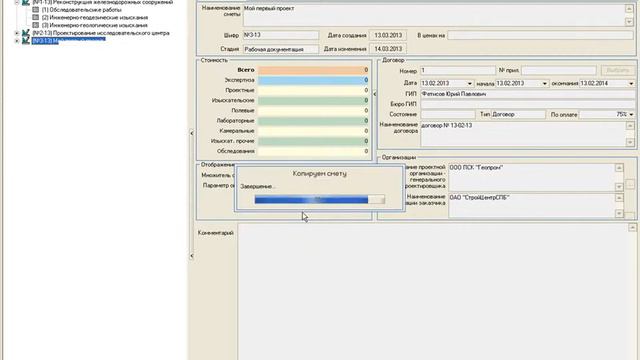Click the Лабораторные cost field
The image size is (640, 360).
tap(313, 121)
